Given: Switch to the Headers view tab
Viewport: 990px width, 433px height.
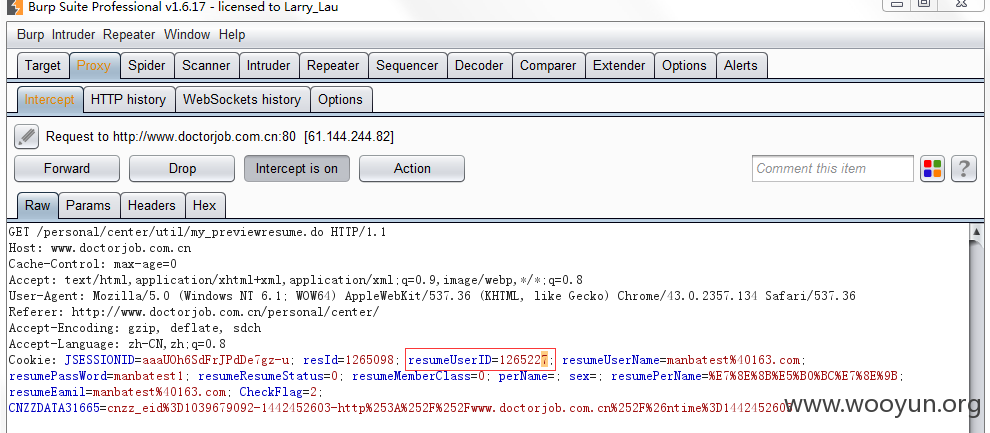Looking at the screenshot, I should pyautogui.click(x=152, y=206).
